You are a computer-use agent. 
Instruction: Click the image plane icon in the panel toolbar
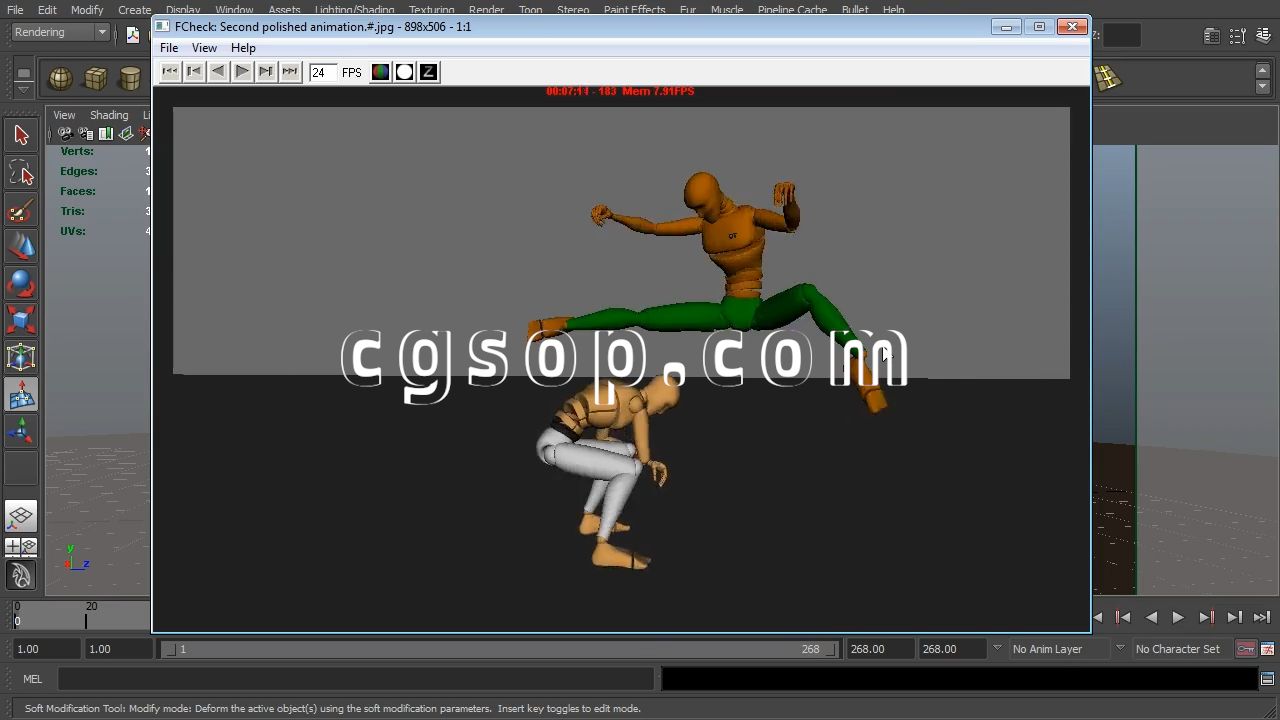coord(126,134)
